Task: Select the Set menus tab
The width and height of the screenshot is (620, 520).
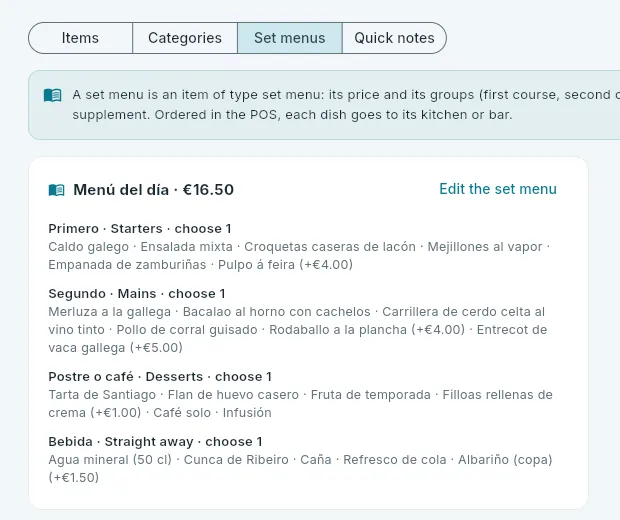Action: (290, 38)
